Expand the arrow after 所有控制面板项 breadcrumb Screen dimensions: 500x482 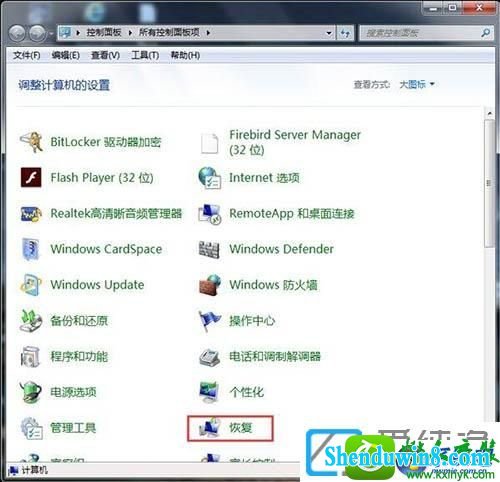pos(208,33)
